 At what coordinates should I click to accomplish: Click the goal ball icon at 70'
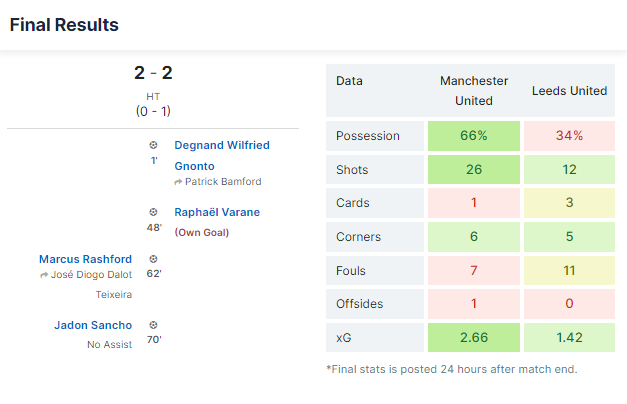(x=153, y=325)
